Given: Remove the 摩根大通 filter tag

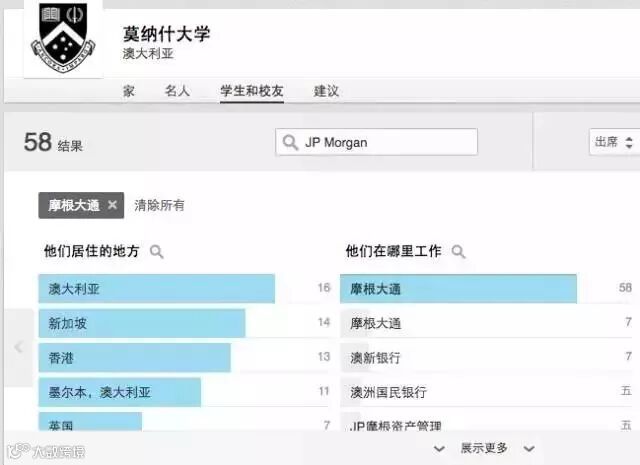Looking at the screenshot, I should click(113, 205).
